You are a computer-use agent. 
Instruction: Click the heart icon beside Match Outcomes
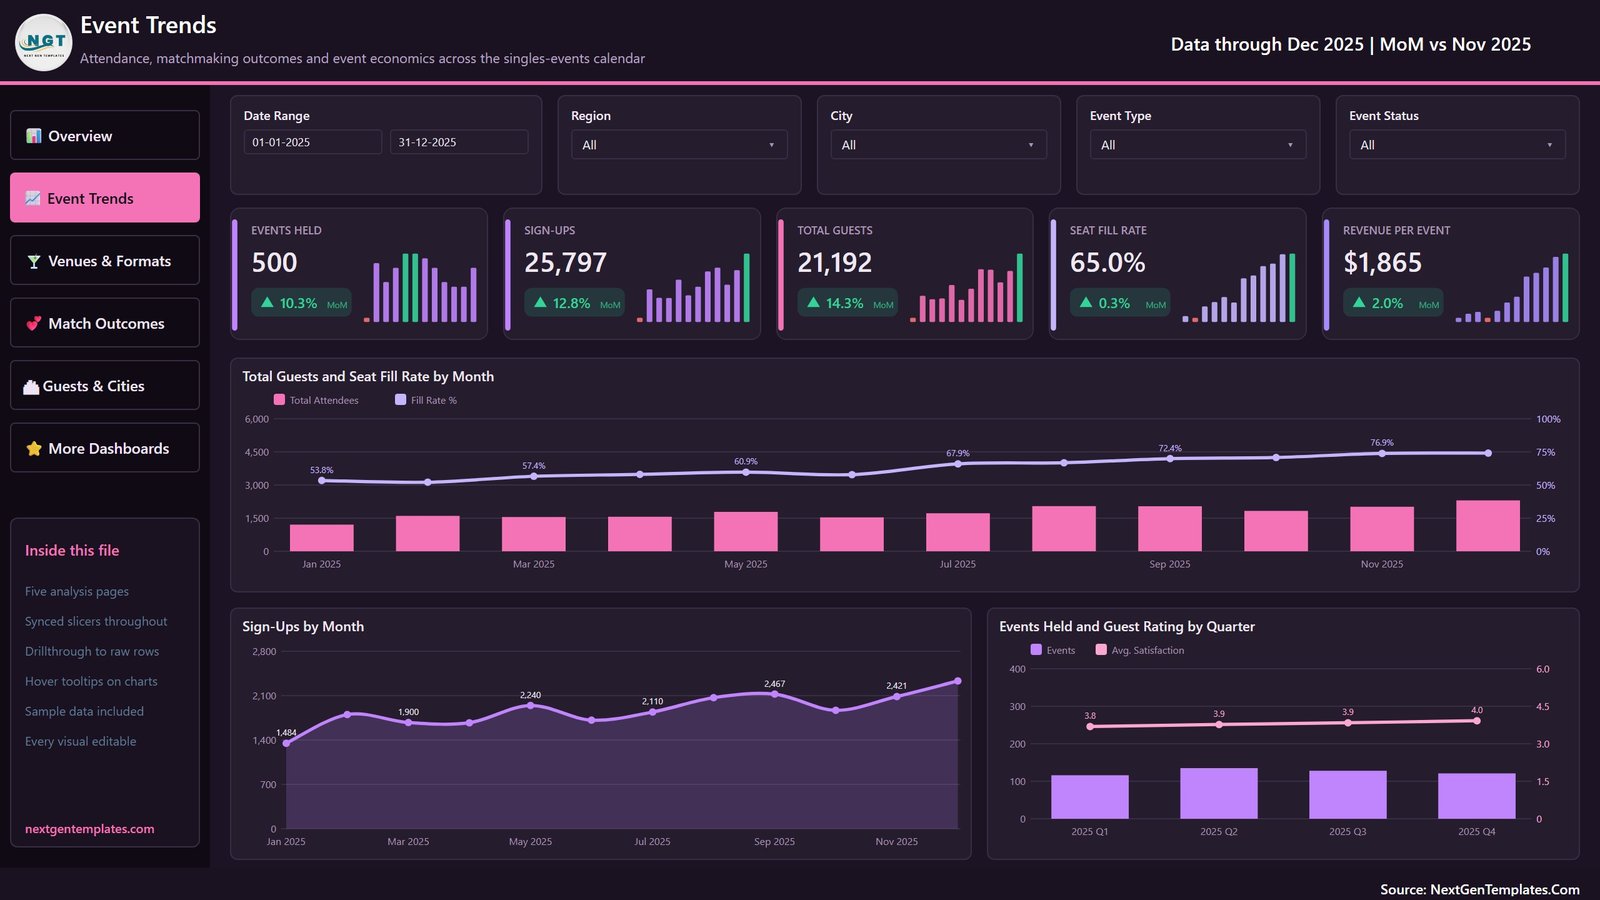point(34,323)
